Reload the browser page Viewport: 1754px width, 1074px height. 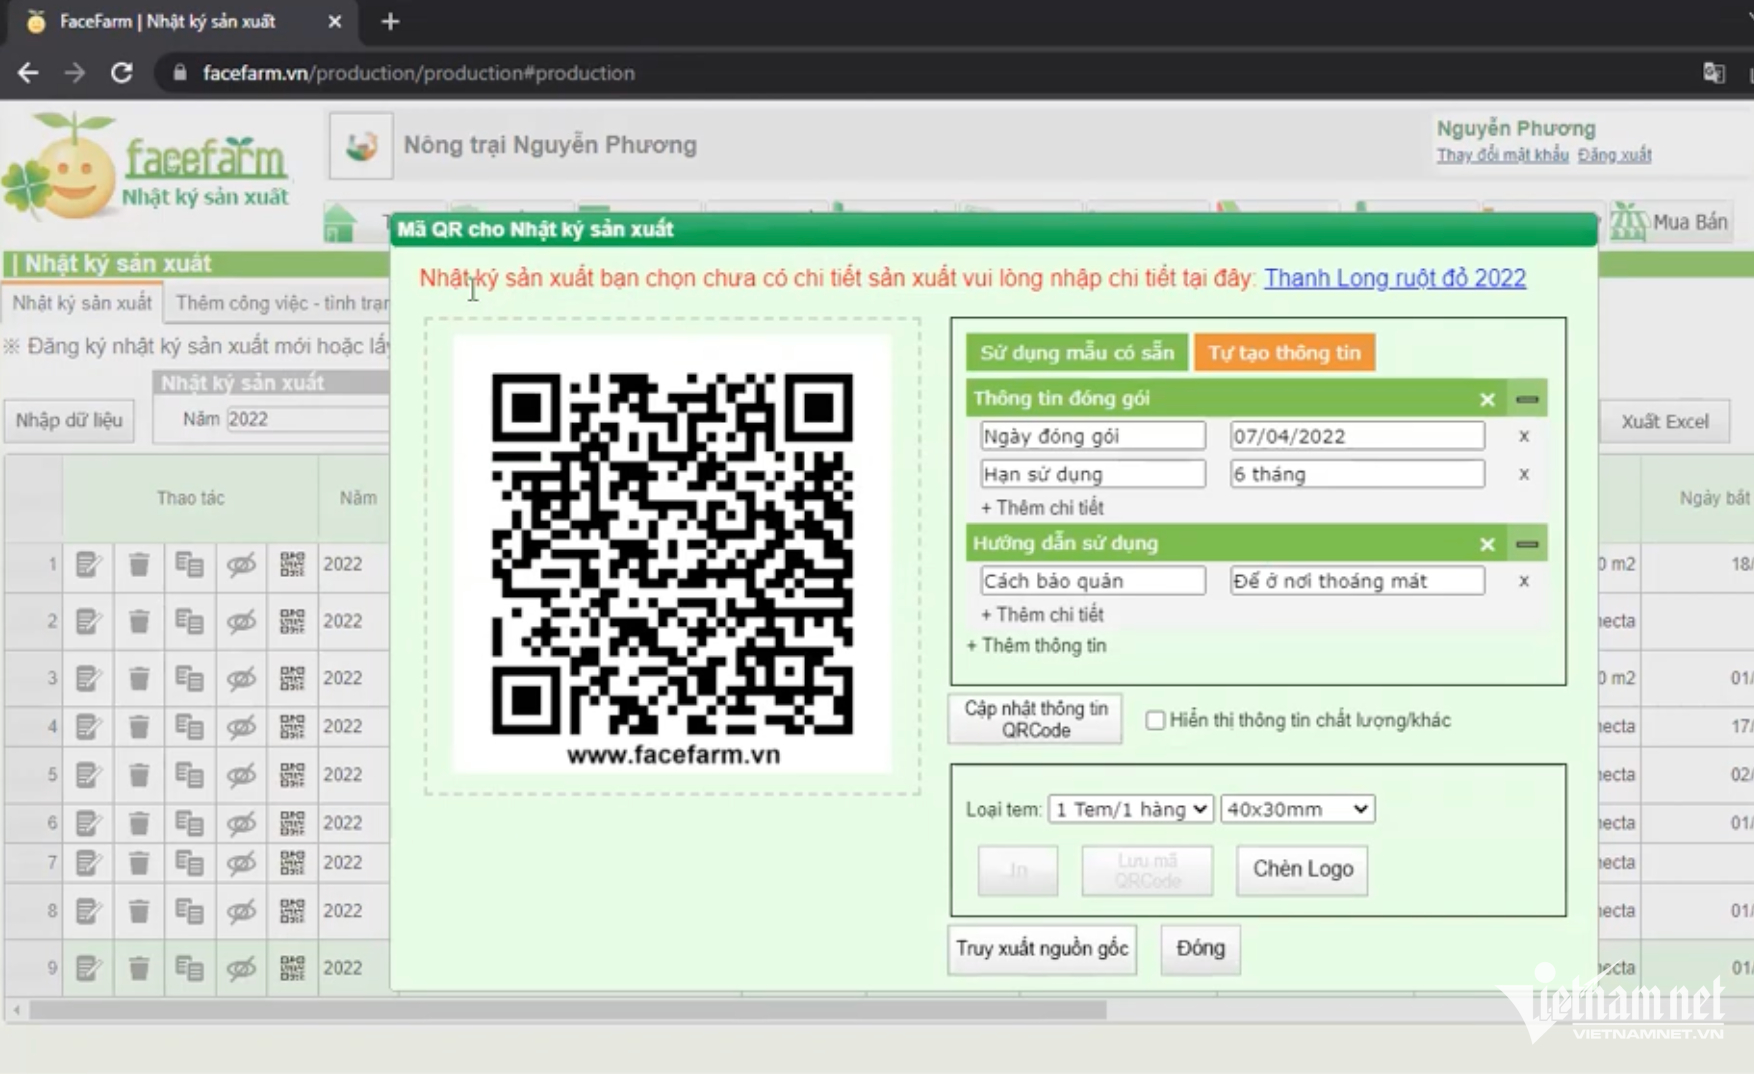coord(122,73)
